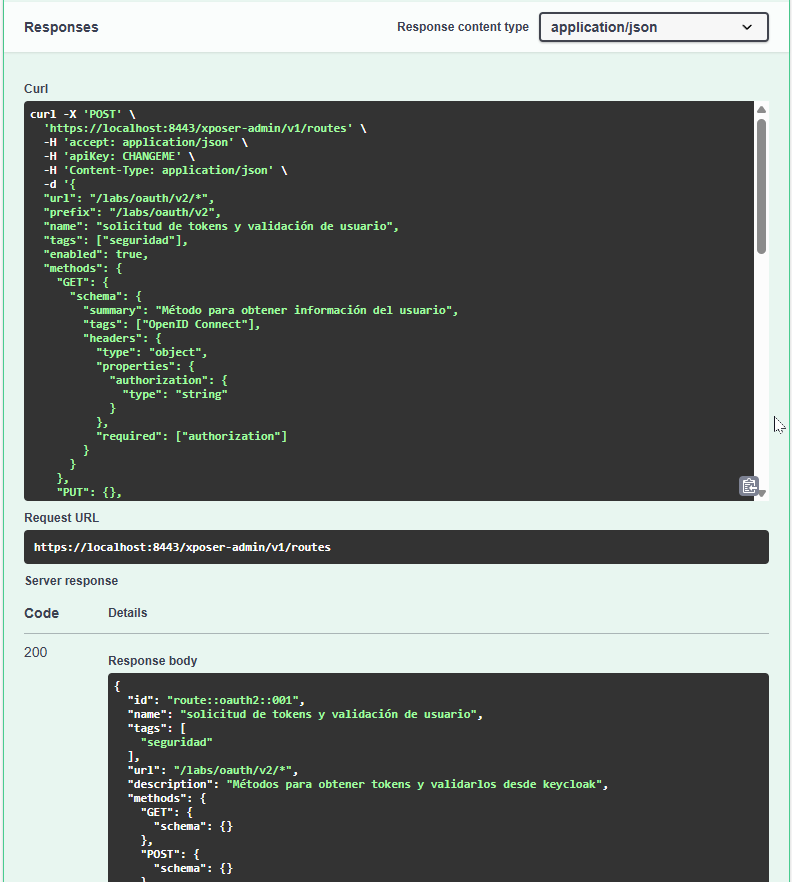
Task: Click the chevron in the content type selector
Action: click(747, 27)
